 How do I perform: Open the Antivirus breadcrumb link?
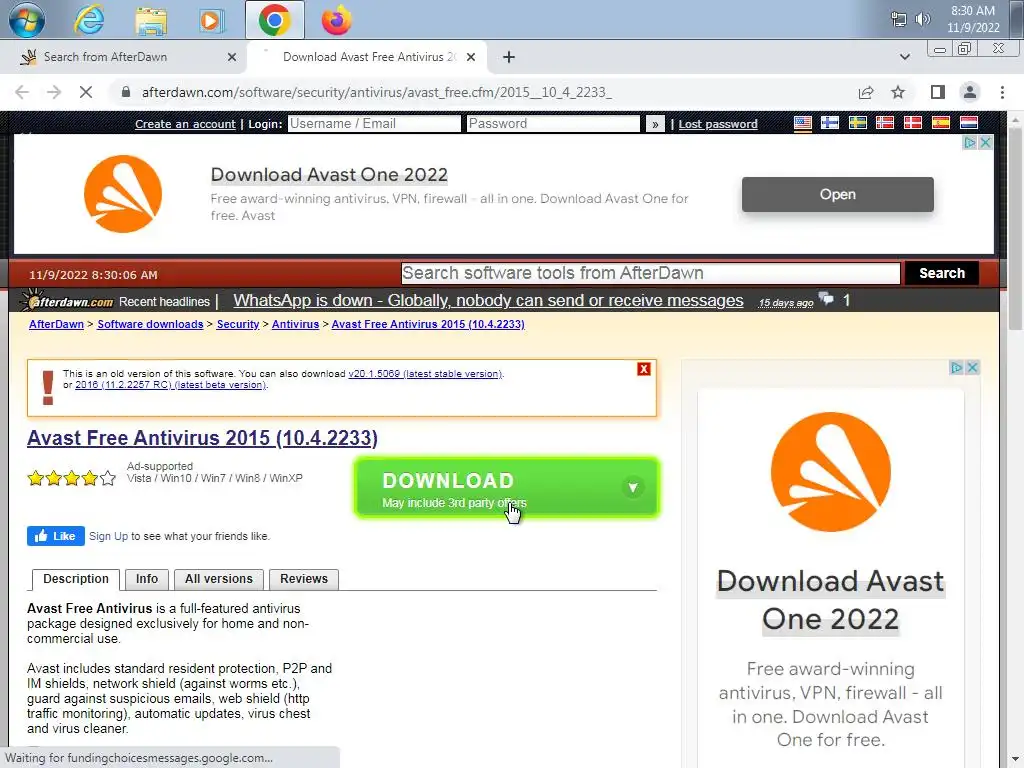point(295,324)
